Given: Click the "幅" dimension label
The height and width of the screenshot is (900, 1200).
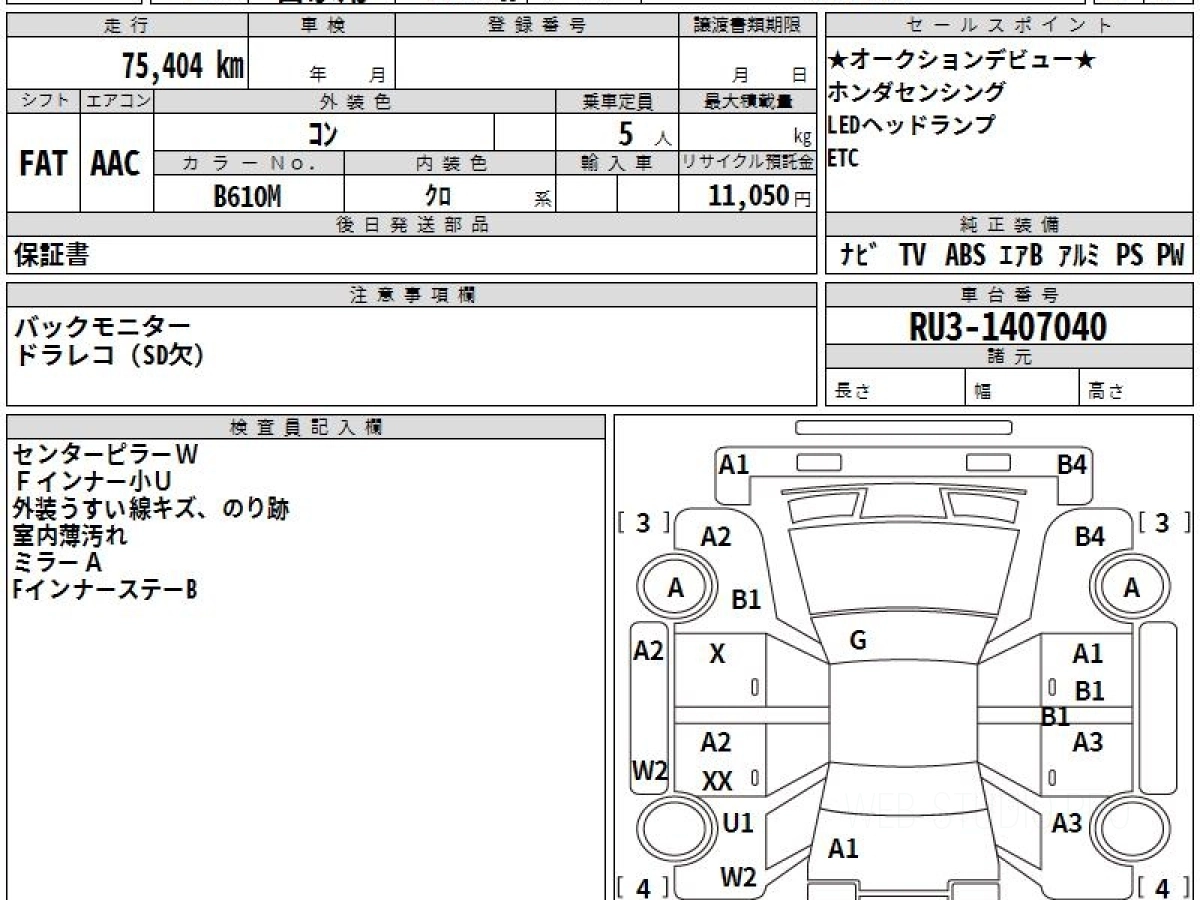Looking at the screenshot, I should 983,392.
